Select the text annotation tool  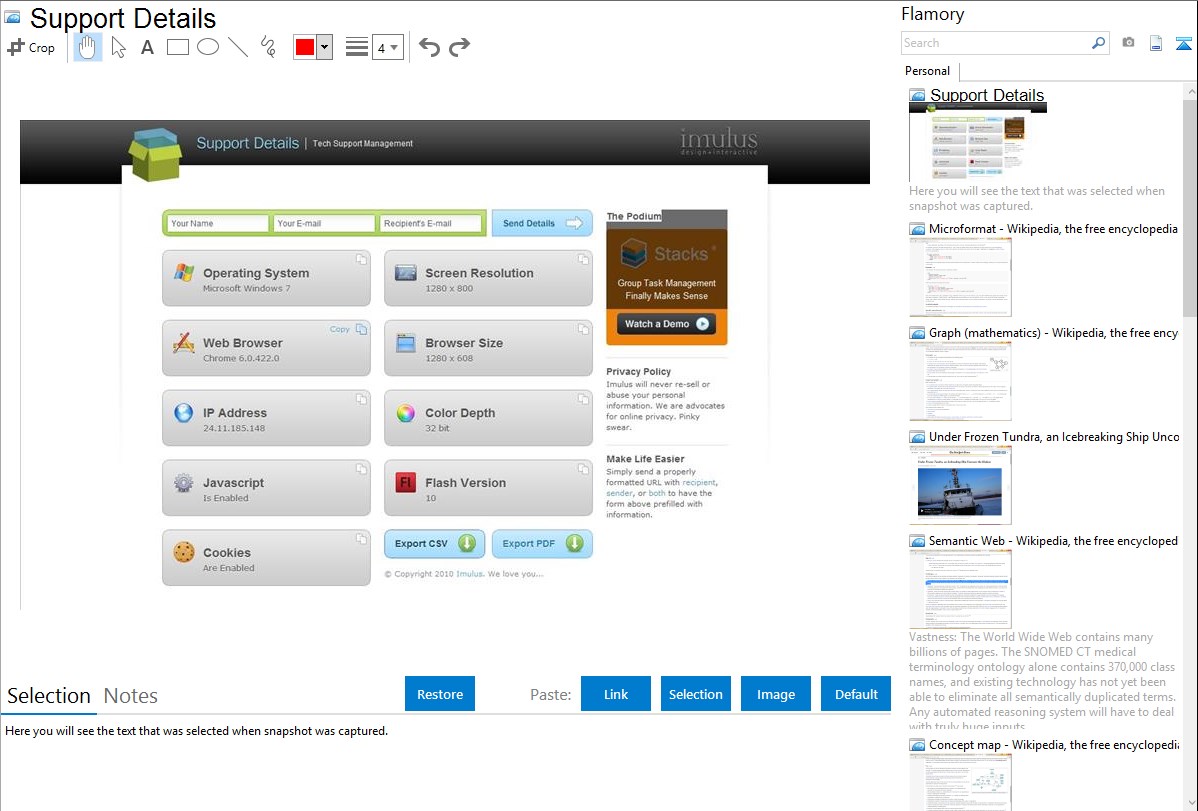pos(147,47)
